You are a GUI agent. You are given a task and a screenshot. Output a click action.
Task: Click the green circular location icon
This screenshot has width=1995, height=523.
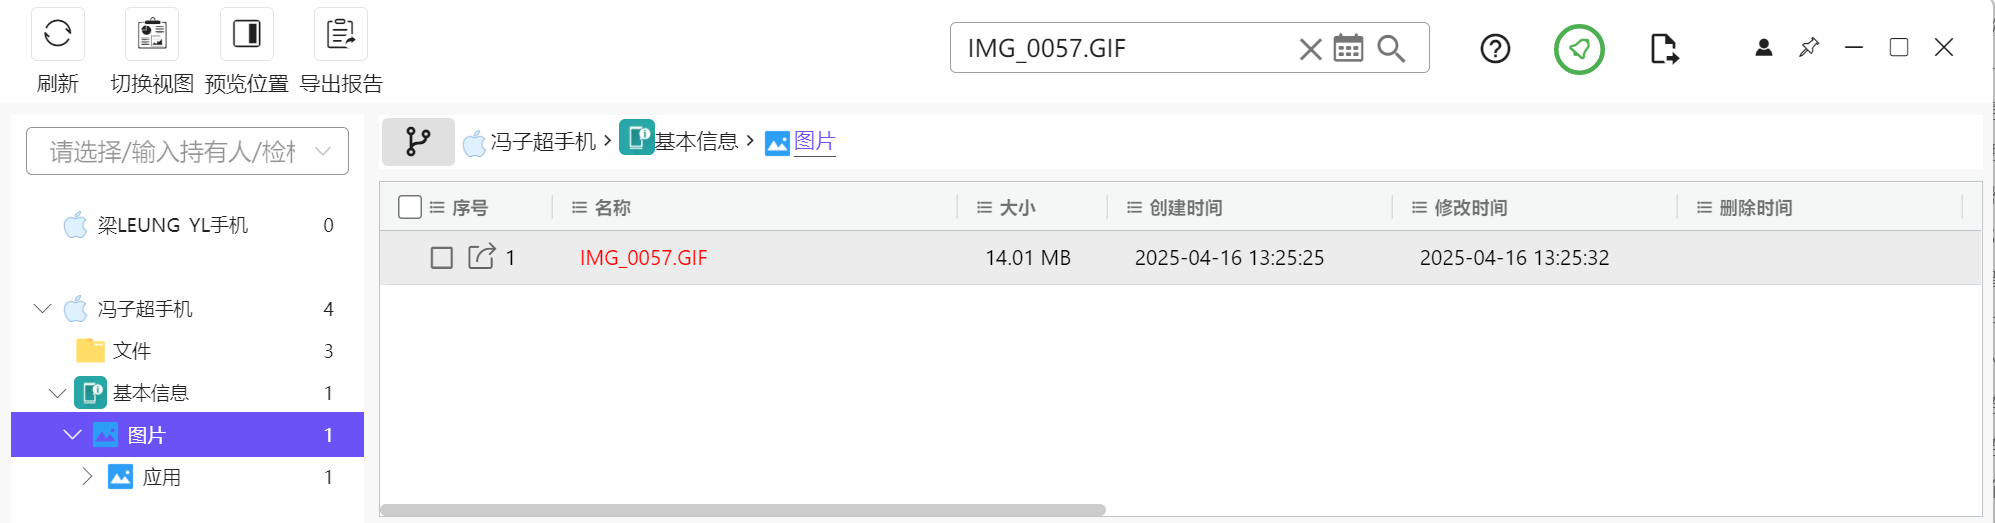pos(1579,49)
